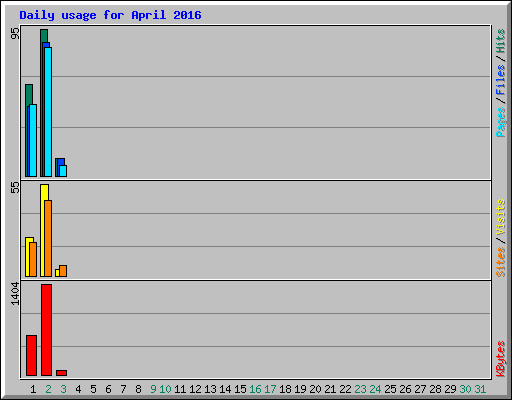Click day '9' on the x-axis
Screen dimensions: 512x400
pos(153,389)
